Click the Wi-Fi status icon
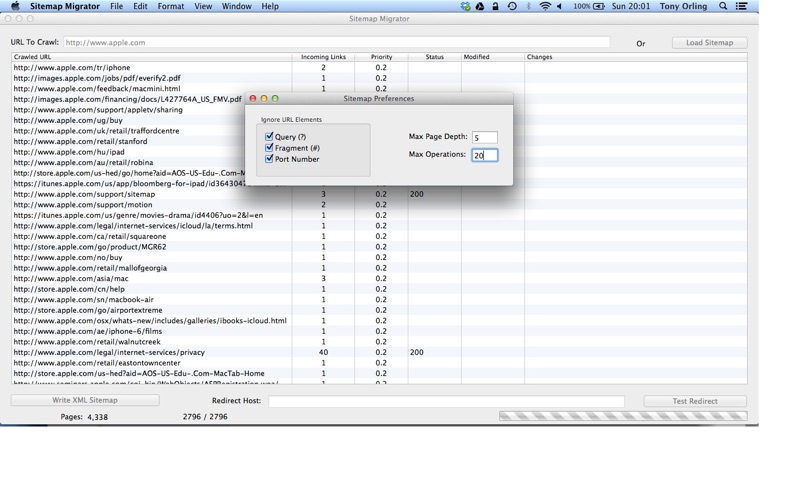 (545, 6)
